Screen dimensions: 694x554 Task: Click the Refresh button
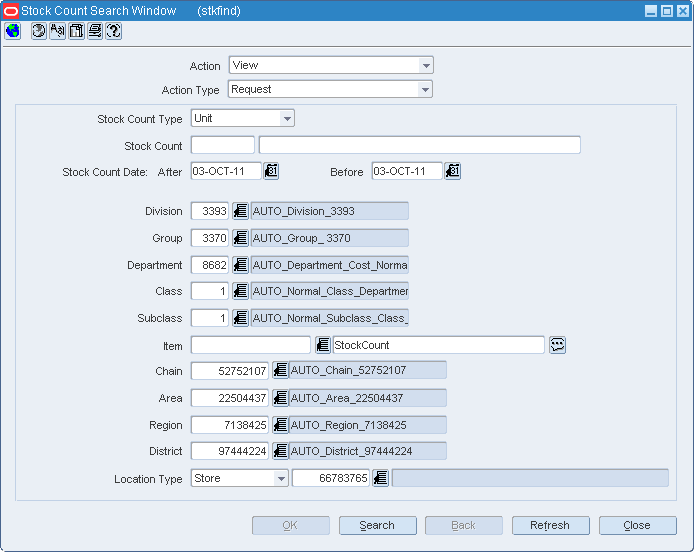click(x=551, y=525)
